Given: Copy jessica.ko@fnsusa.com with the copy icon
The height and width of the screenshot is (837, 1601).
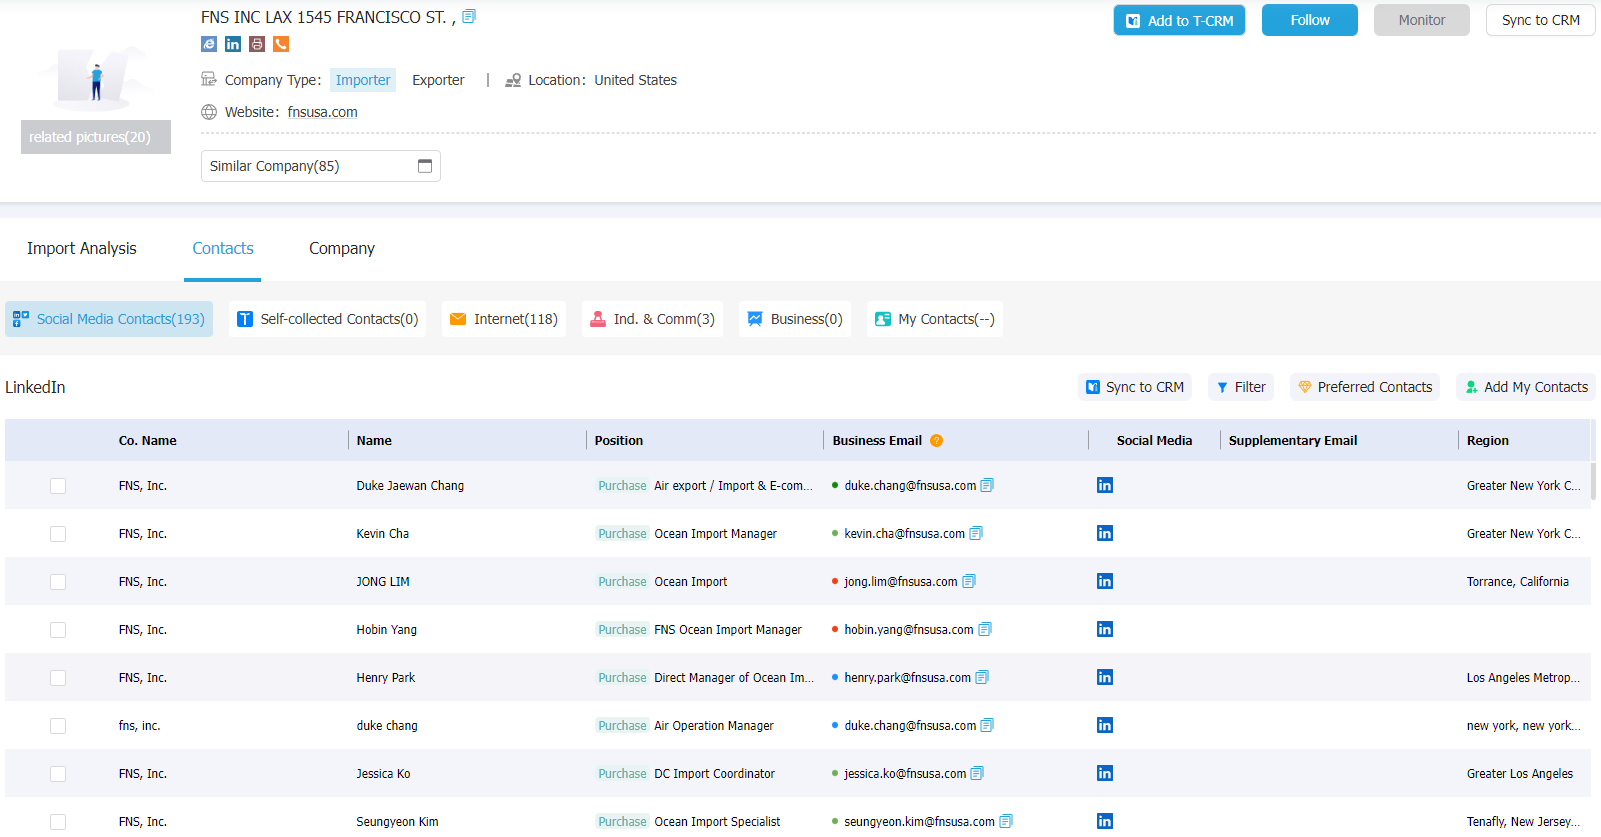Looking at the screenshot, I should (977, 773).
